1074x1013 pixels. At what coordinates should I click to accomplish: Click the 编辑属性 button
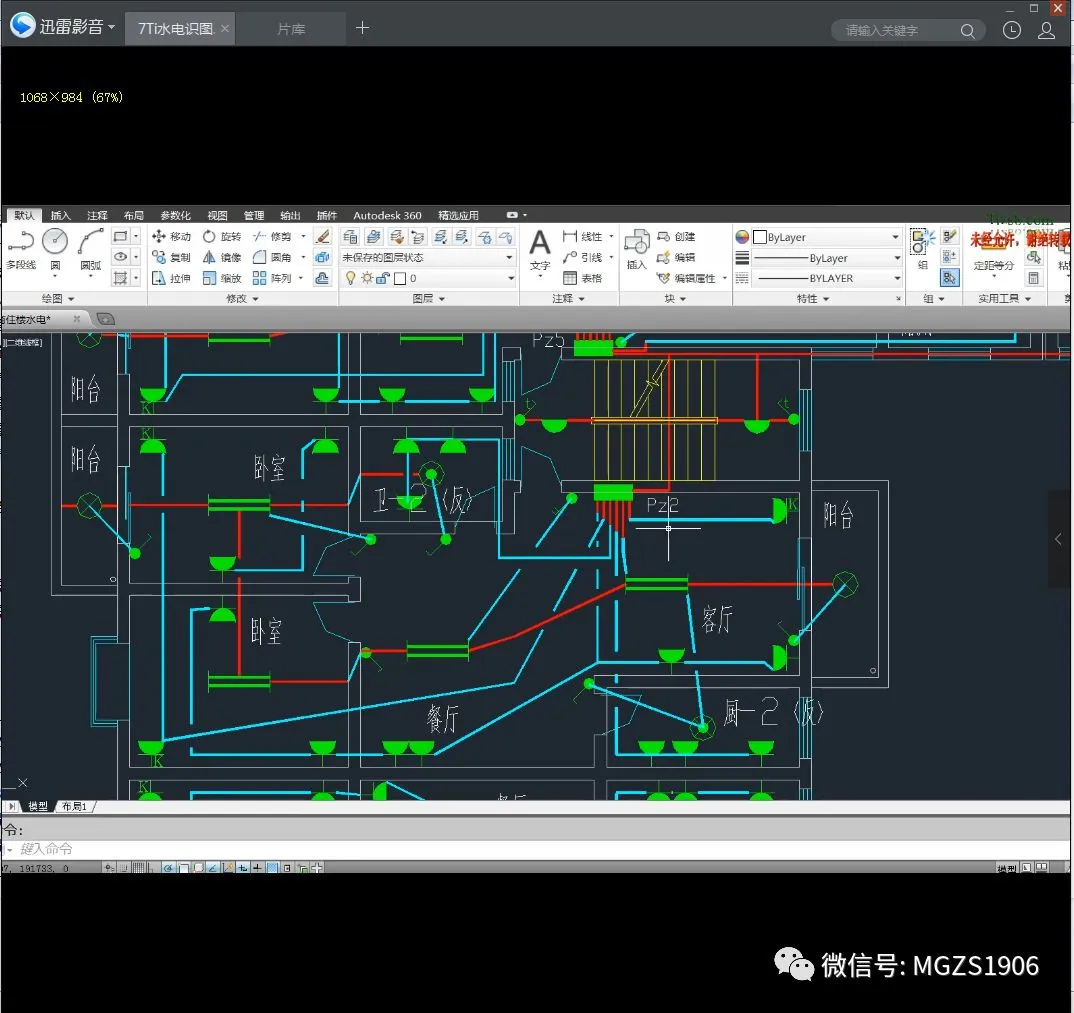688,278
